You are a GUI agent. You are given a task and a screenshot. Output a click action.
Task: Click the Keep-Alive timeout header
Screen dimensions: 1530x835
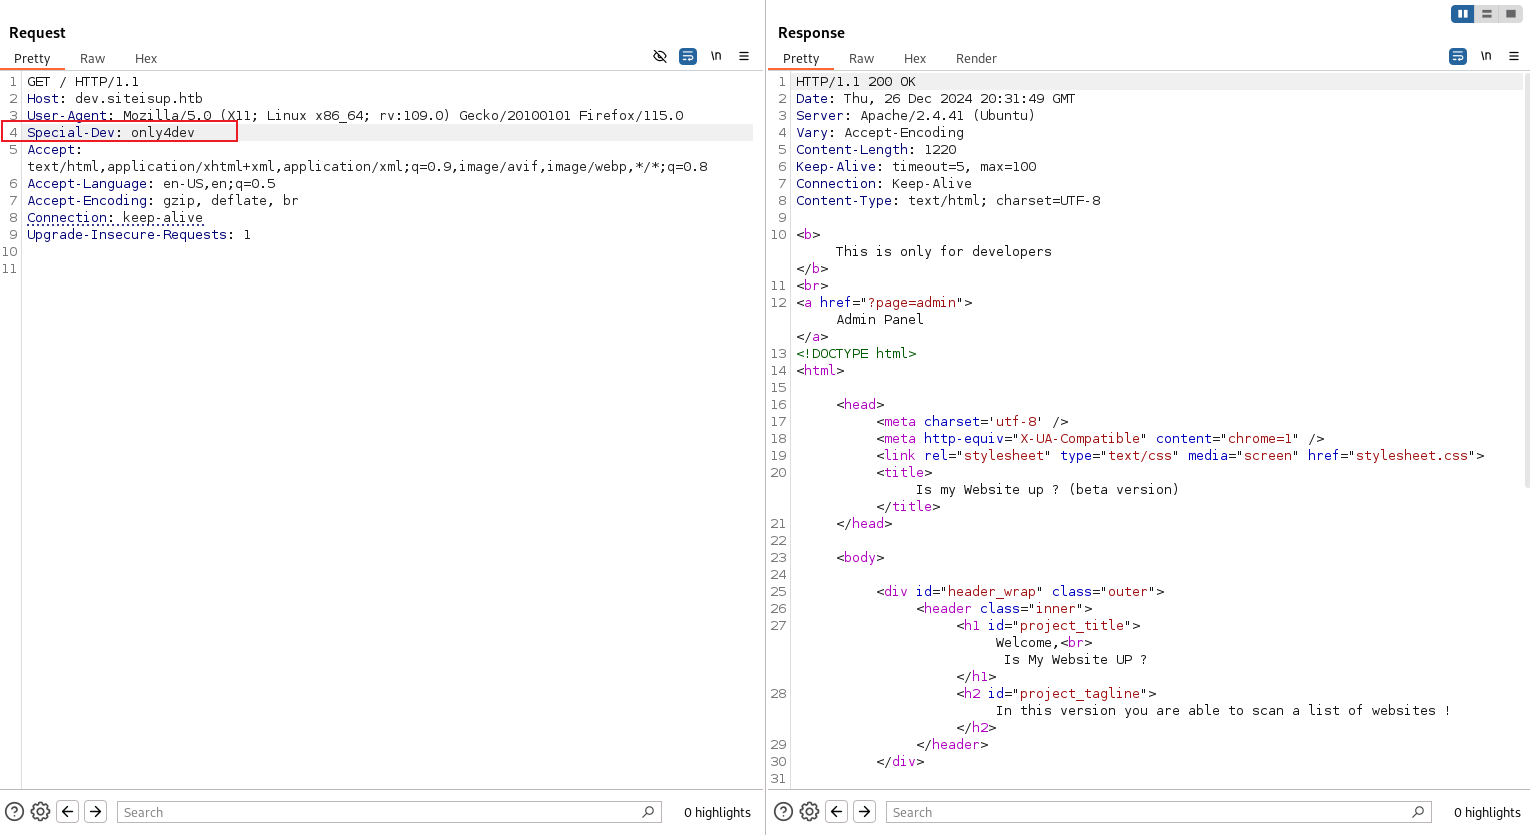tap(916, 166)
